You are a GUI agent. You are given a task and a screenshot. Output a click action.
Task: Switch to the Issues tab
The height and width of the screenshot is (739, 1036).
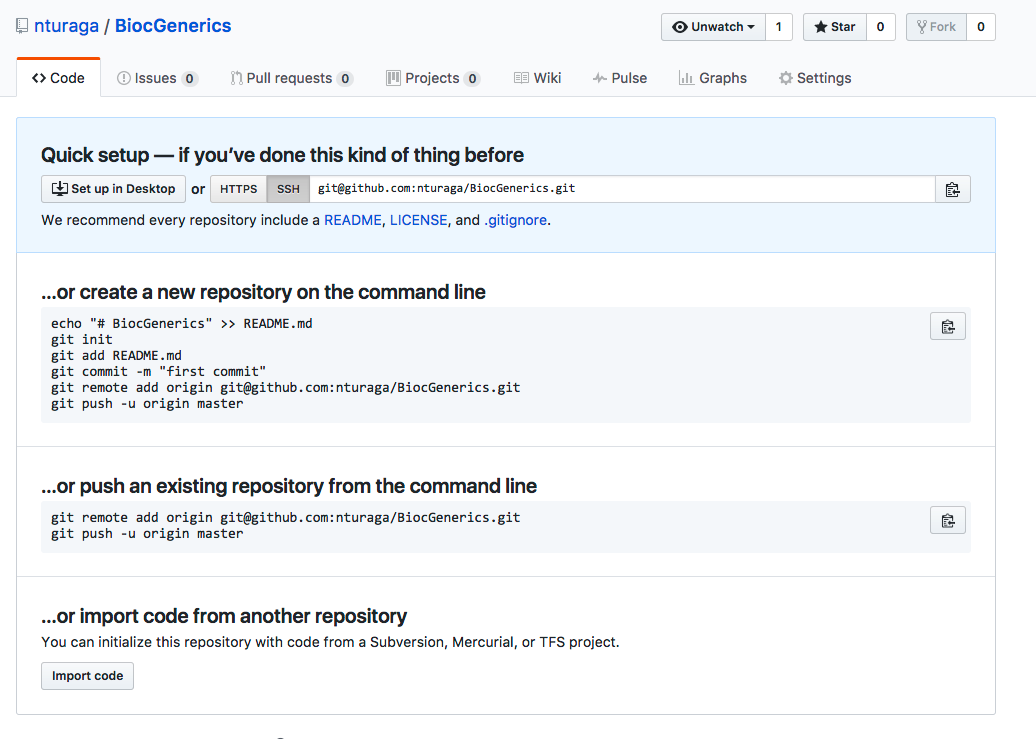[x=156, y=78]
